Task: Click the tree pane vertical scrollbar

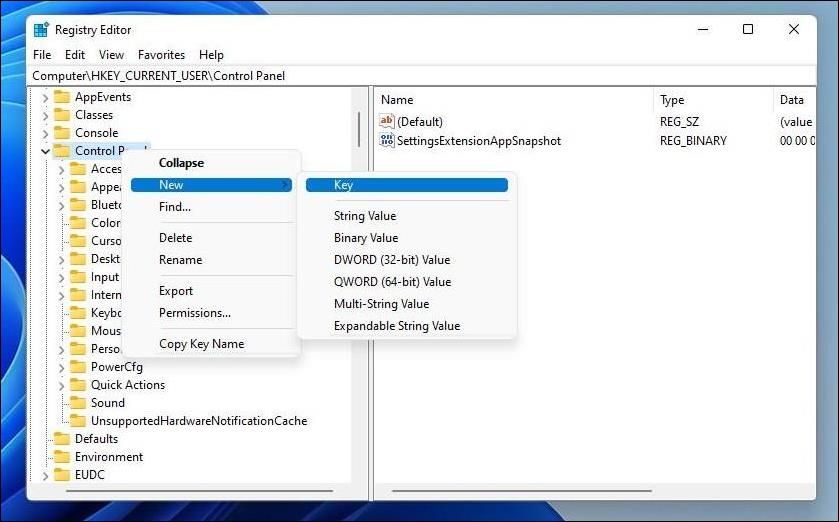Action: (358, 130)
